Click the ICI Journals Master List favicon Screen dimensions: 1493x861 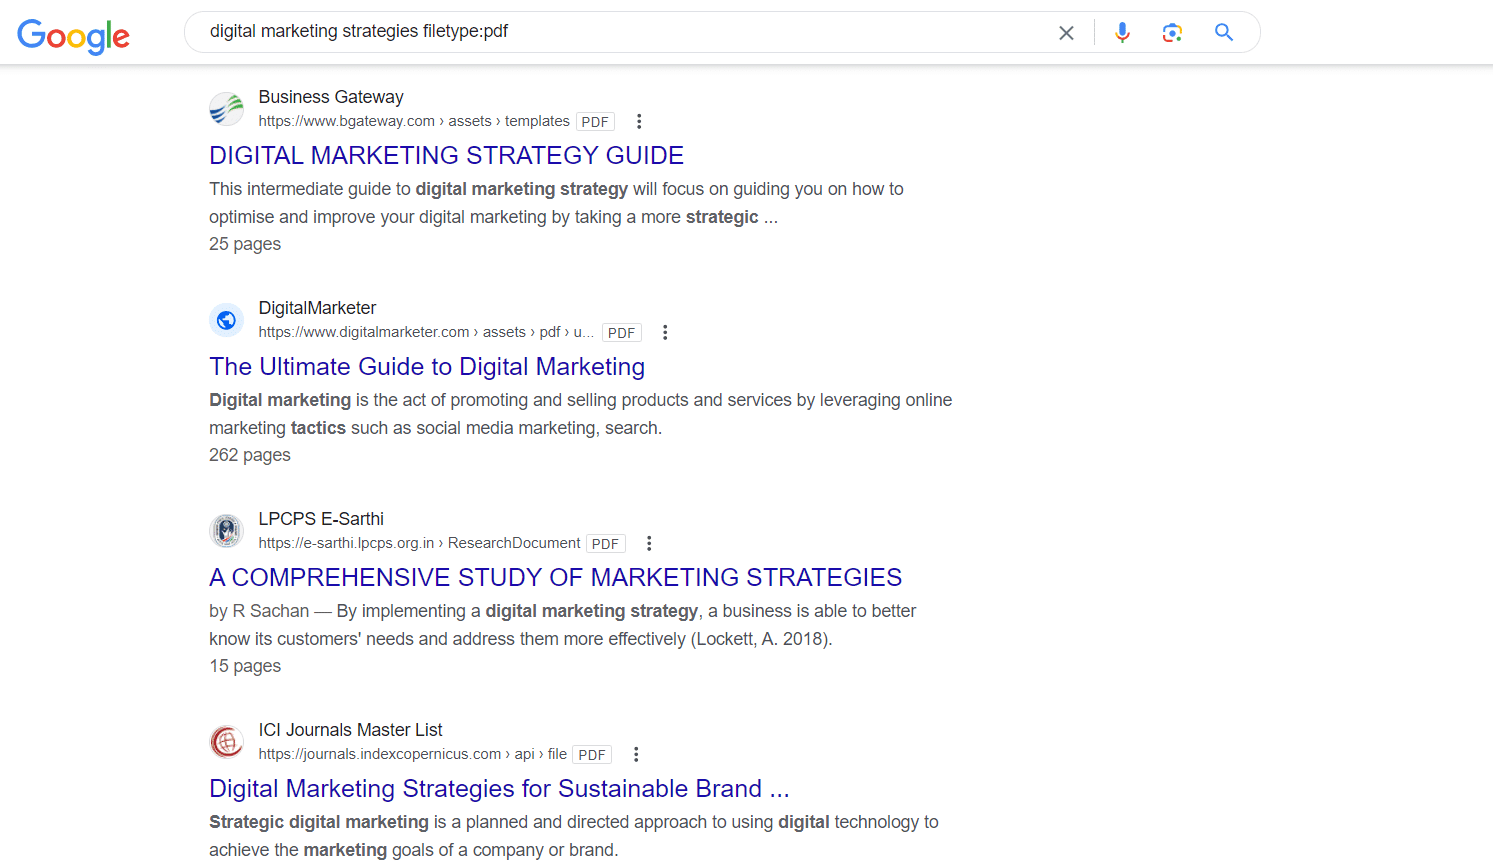click(226, 741)
